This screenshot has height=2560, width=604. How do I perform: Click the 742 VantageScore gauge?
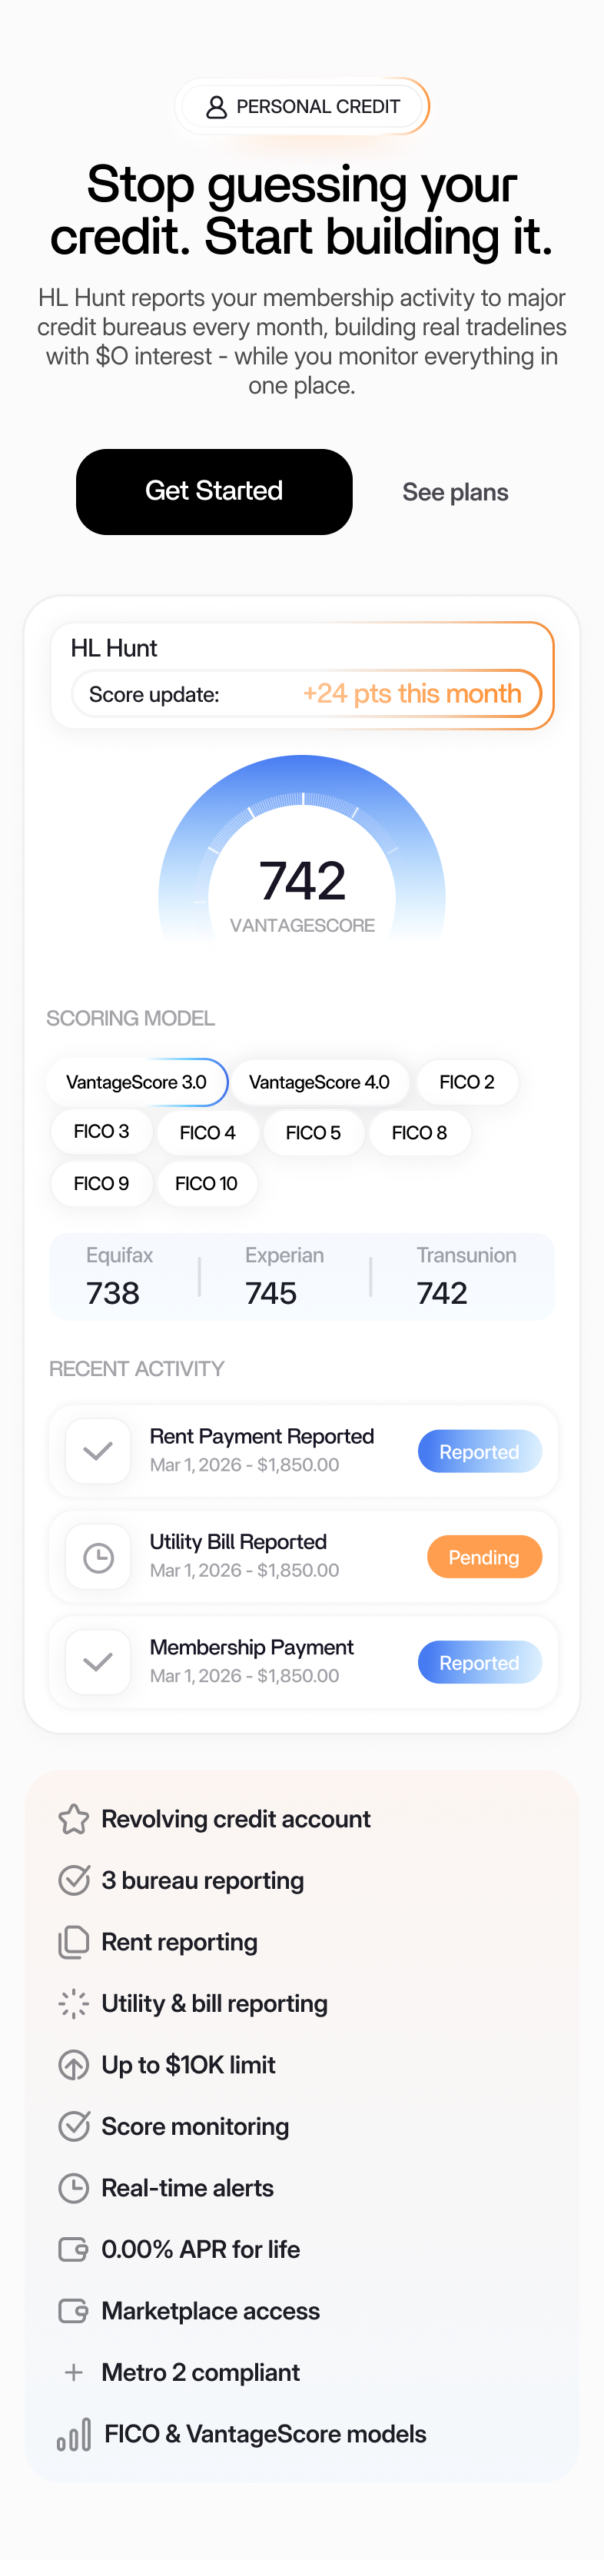tap(302, 880)
